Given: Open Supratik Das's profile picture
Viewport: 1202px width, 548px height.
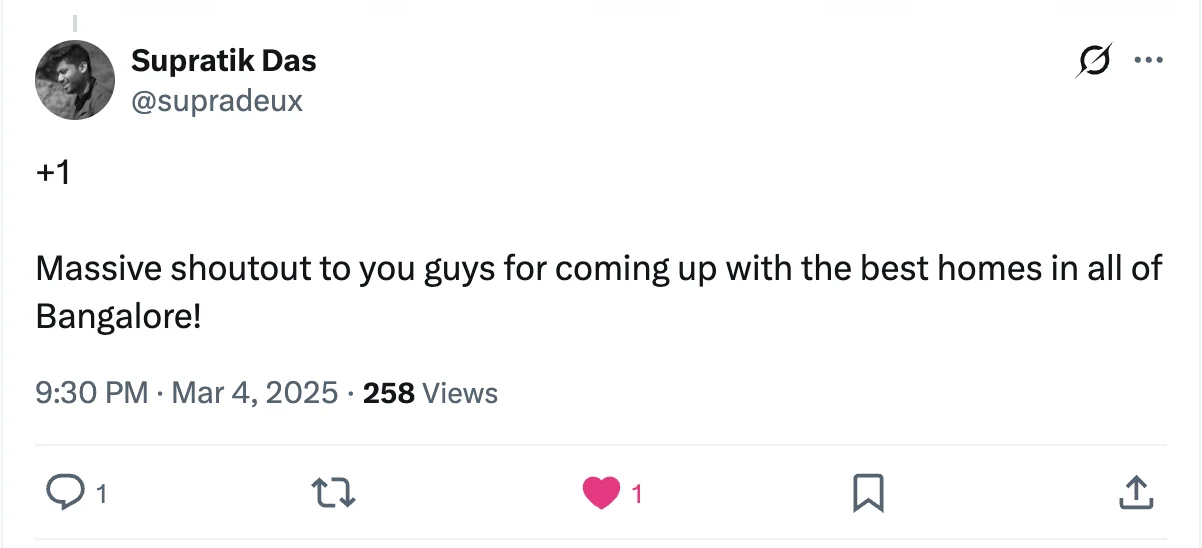Looking at the screenshot, I should click(75, 80).
